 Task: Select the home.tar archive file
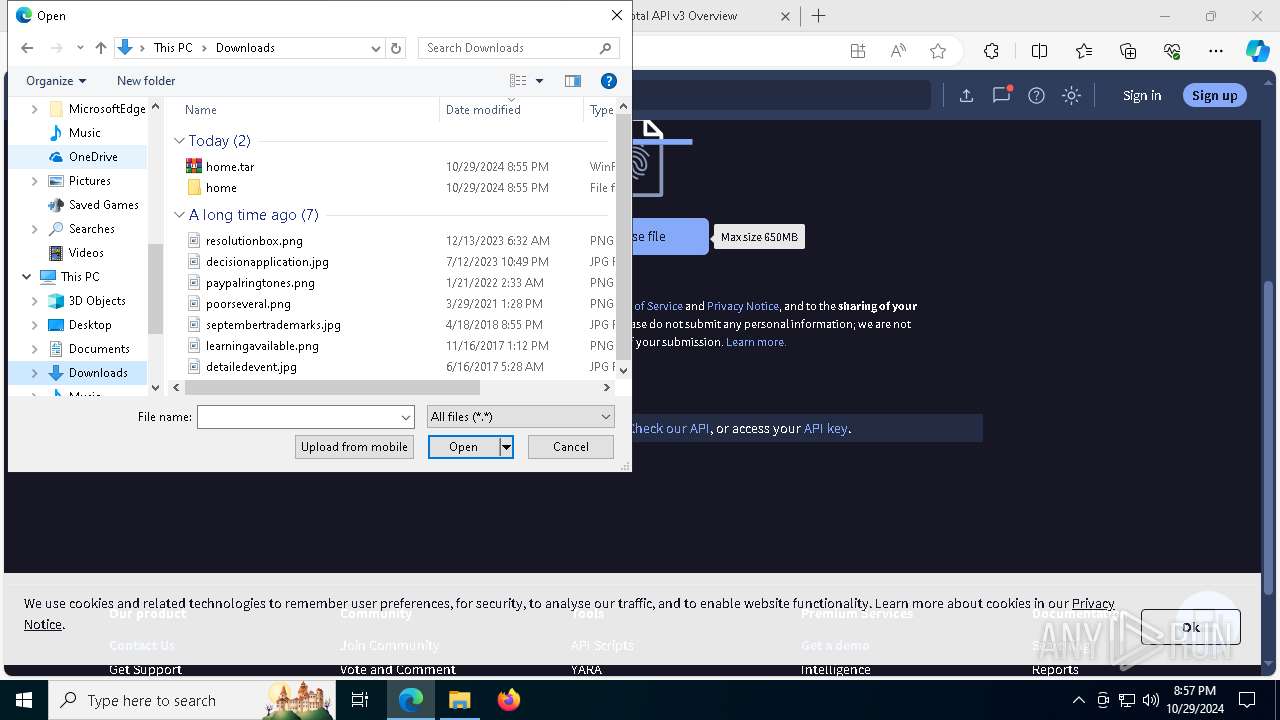(x=230, y=167)
